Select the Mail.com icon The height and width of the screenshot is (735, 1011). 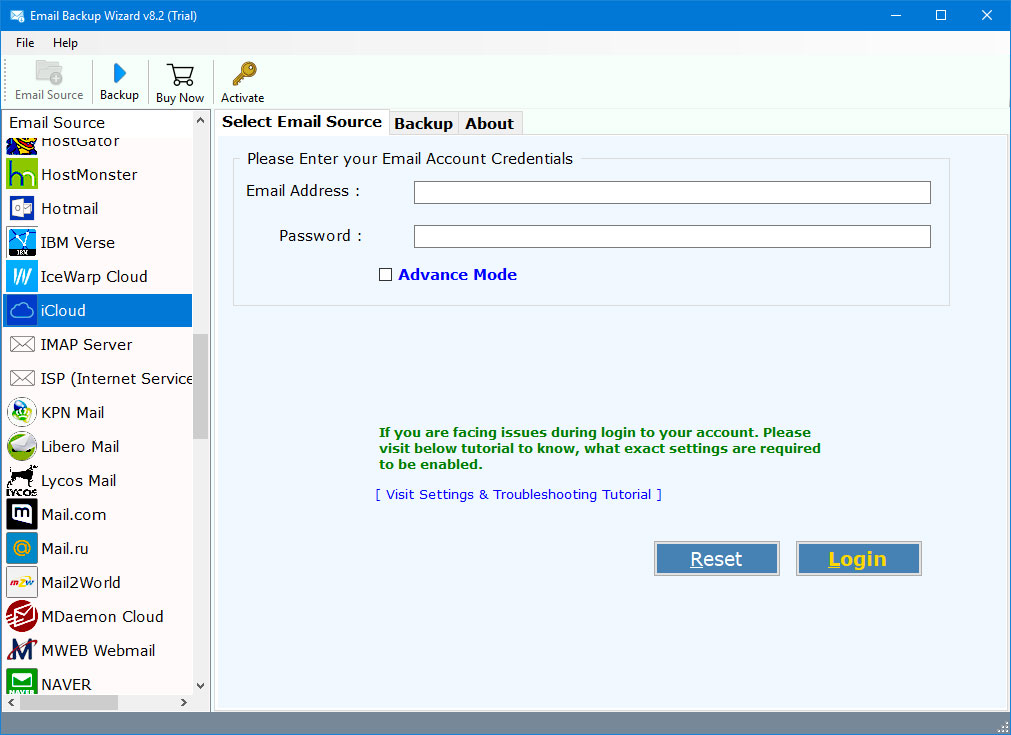coord(22,514)
